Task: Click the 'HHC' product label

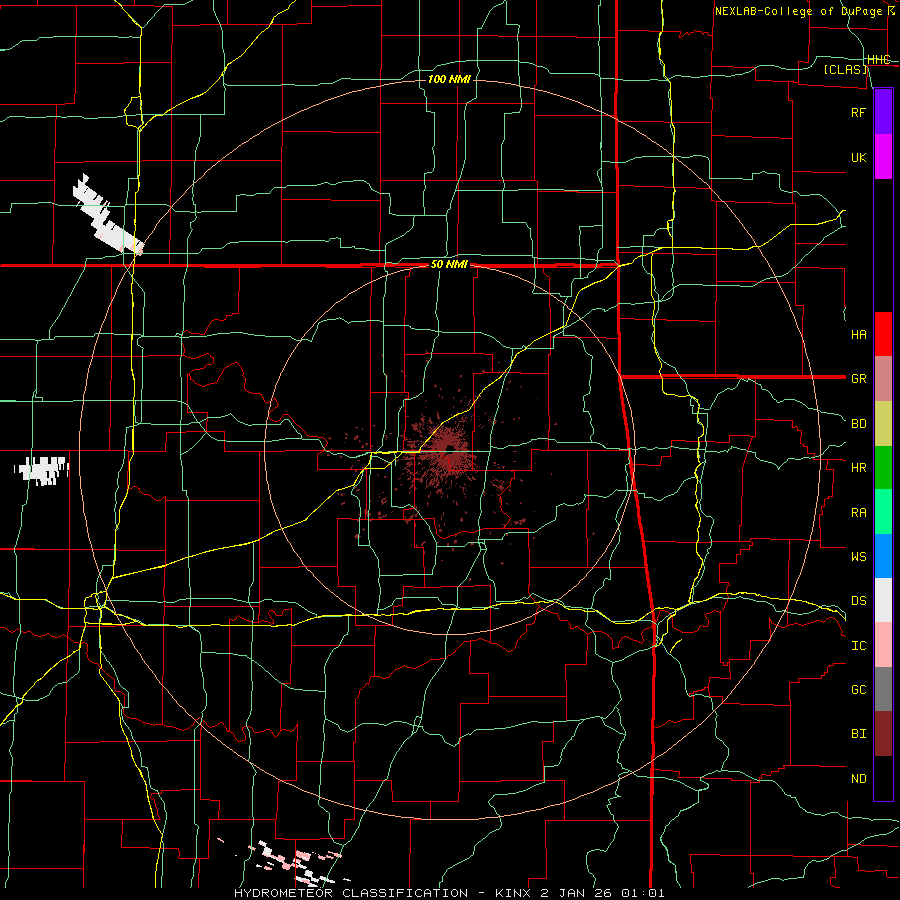Action: 878,60
